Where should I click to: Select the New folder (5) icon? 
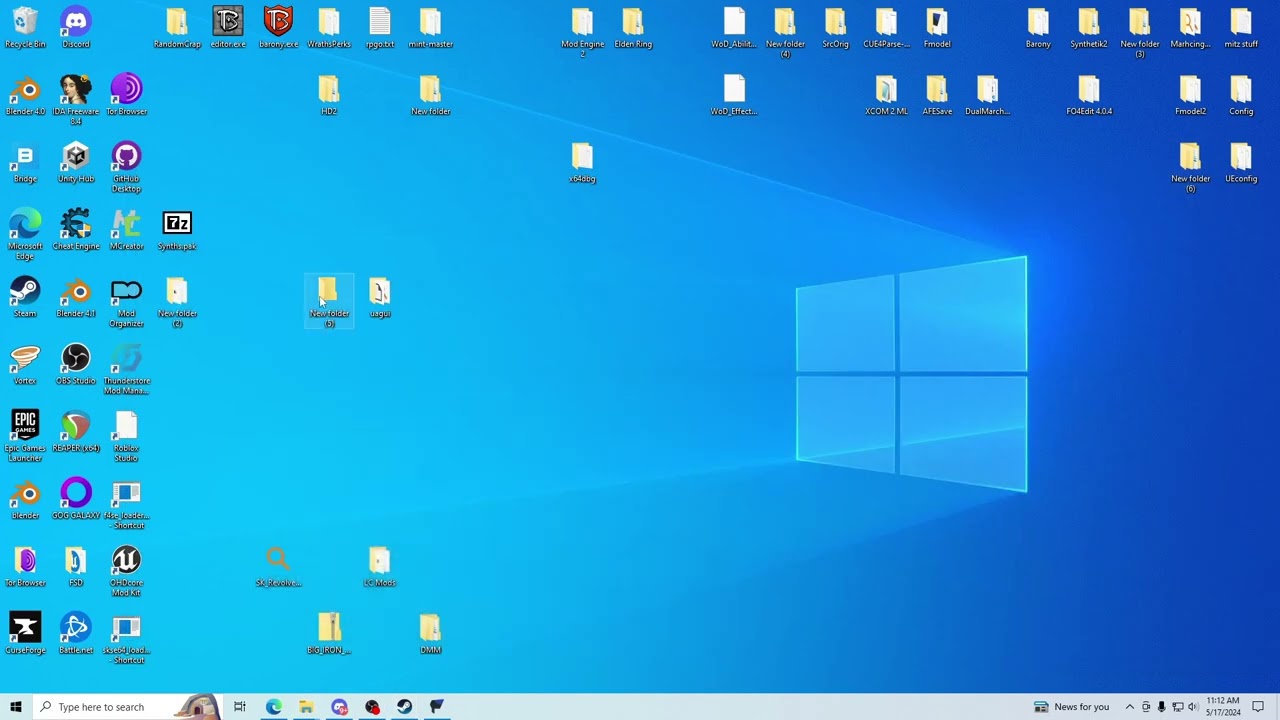(x=329, y=302)
